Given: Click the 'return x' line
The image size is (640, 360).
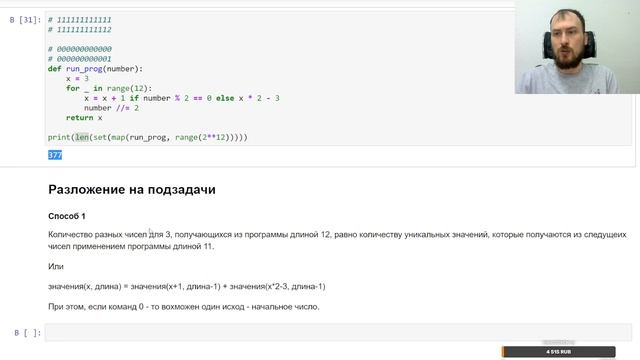Looking at the screenshot, I should 84,118.
